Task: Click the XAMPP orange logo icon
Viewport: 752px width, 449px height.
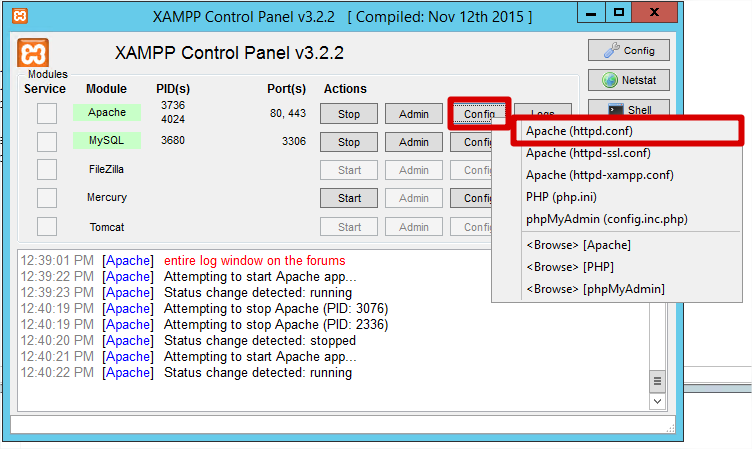Action: (x=33, y=53)
